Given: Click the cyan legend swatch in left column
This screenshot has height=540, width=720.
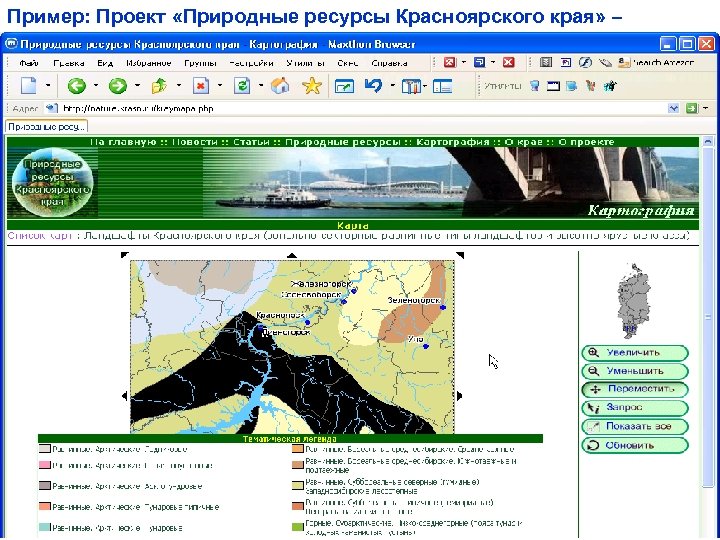Looking at the screenshot, I should point(45,528).
